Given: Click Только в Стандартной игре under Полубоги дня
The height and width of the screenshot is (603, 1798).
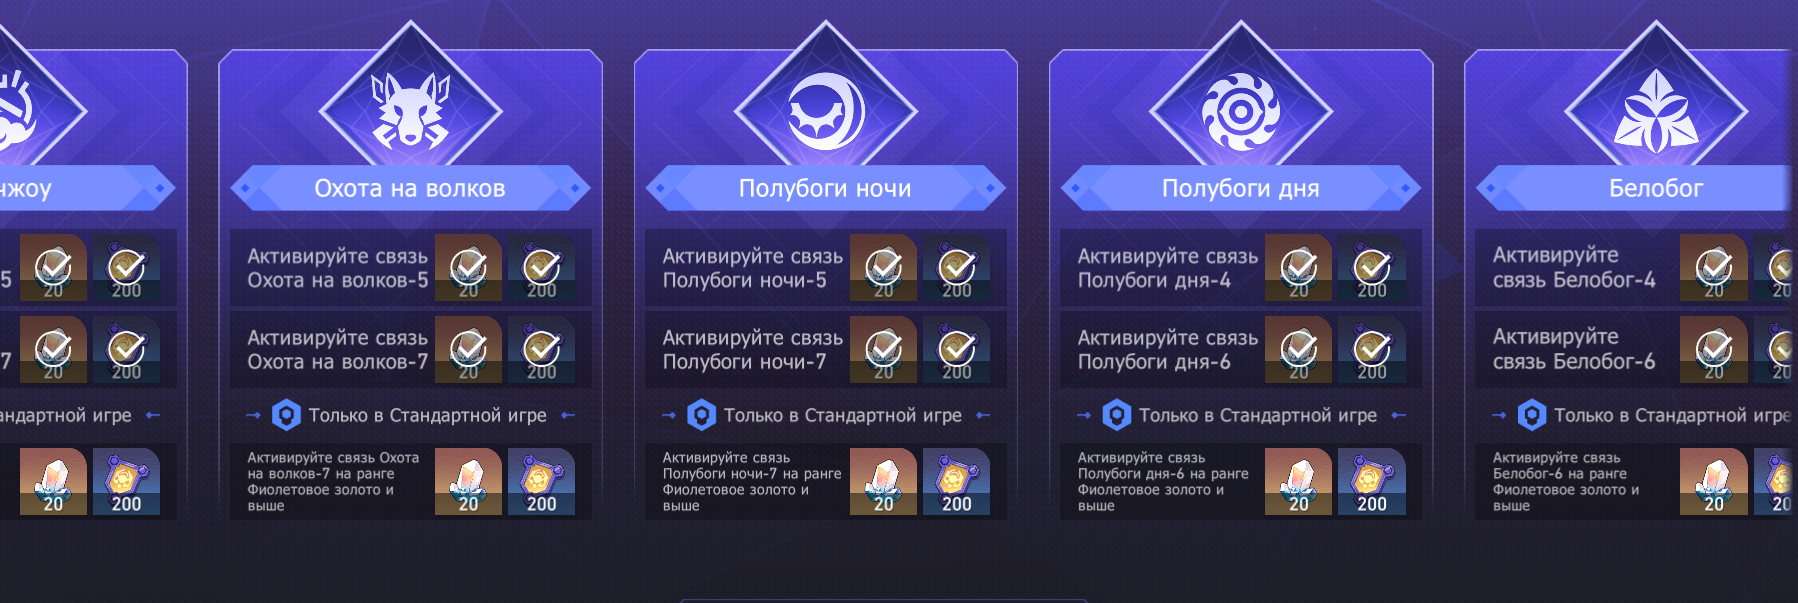Looking at the screenshot, I should coord(1257,415).
